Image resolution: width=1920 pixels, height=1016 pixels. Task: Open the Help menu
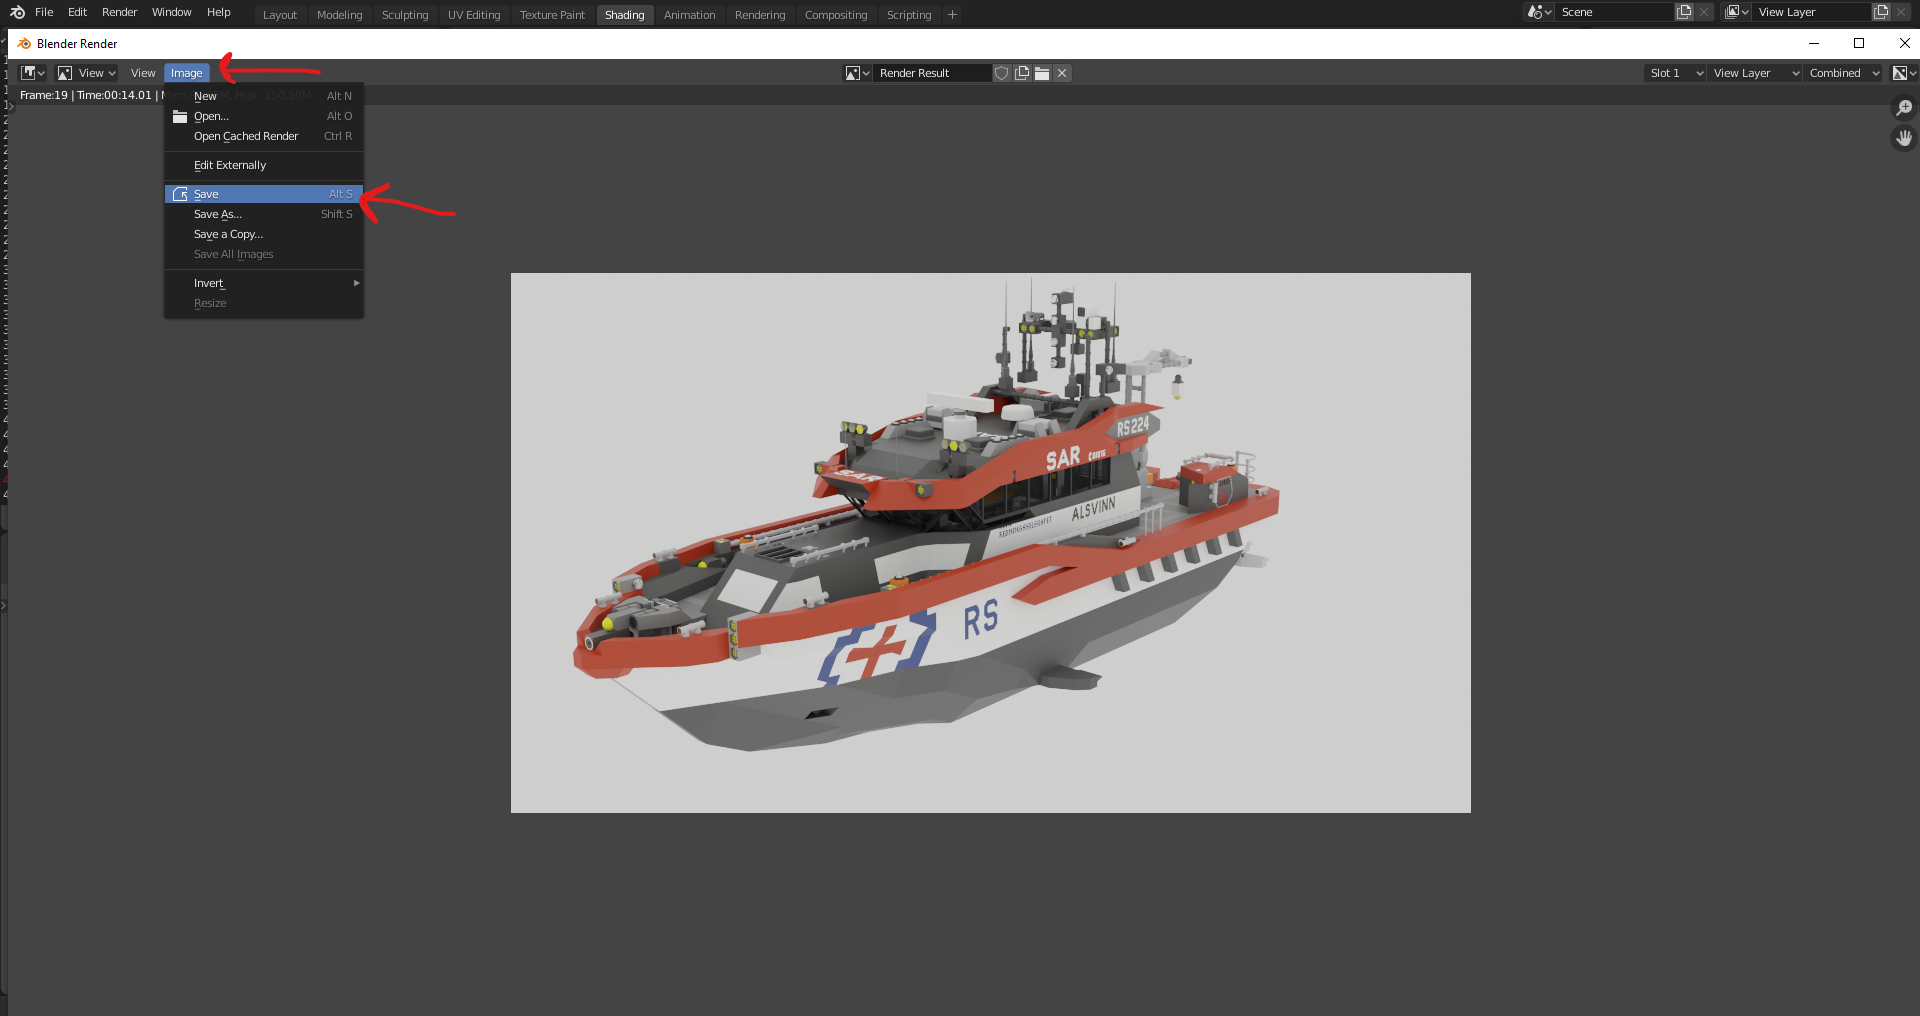(x=219, y=13)
